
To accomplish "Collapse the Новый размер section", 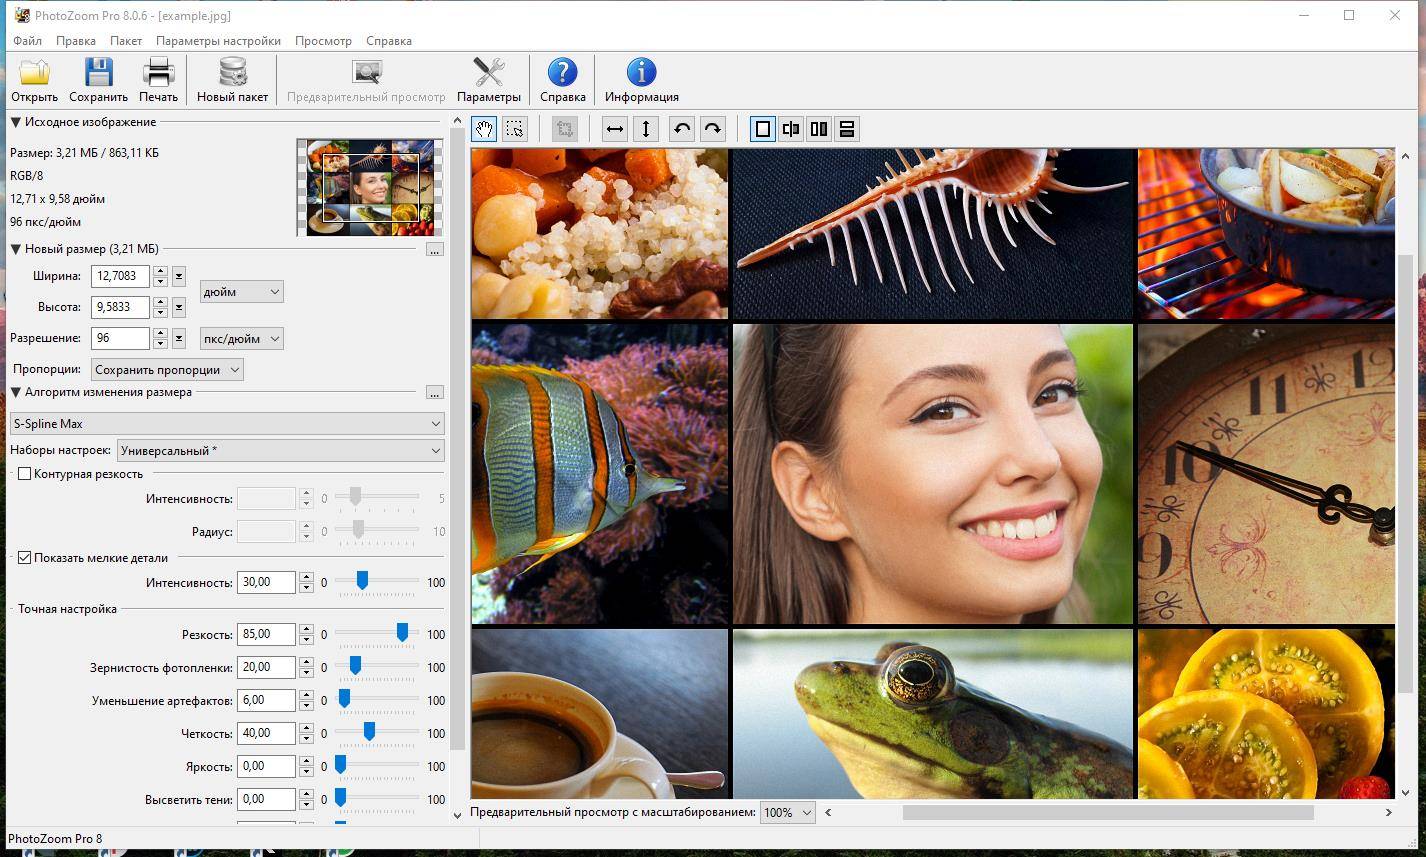I will pos(15,249).
